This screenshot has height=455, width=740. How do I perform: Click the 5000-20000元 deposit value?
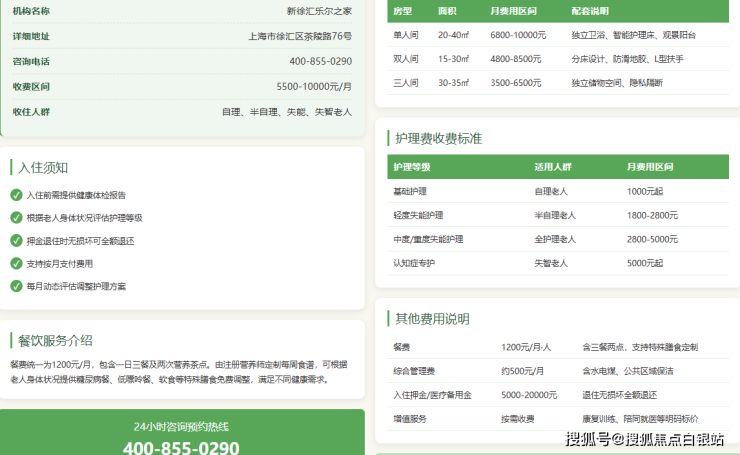point(529,395)
